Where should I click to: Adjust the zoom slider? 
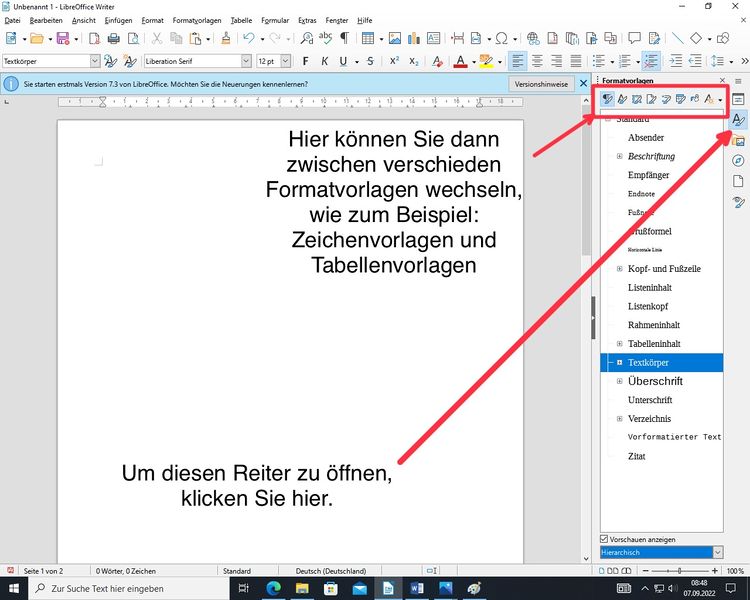(679, 570)
